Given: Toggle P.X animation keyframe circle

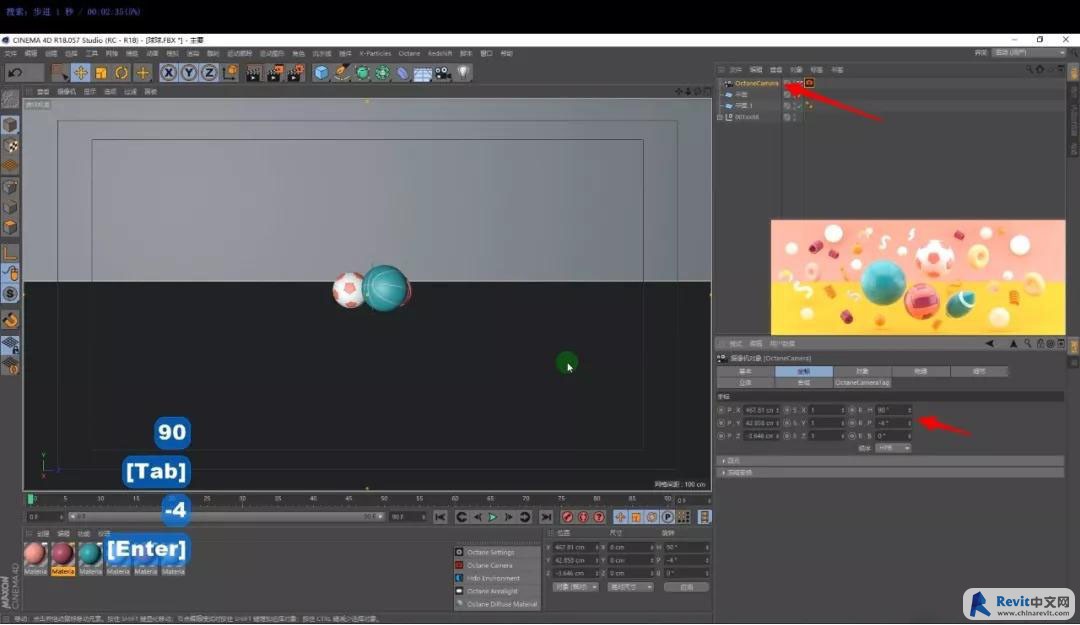Looking at the screenshot, I should [x=721, y=410].
